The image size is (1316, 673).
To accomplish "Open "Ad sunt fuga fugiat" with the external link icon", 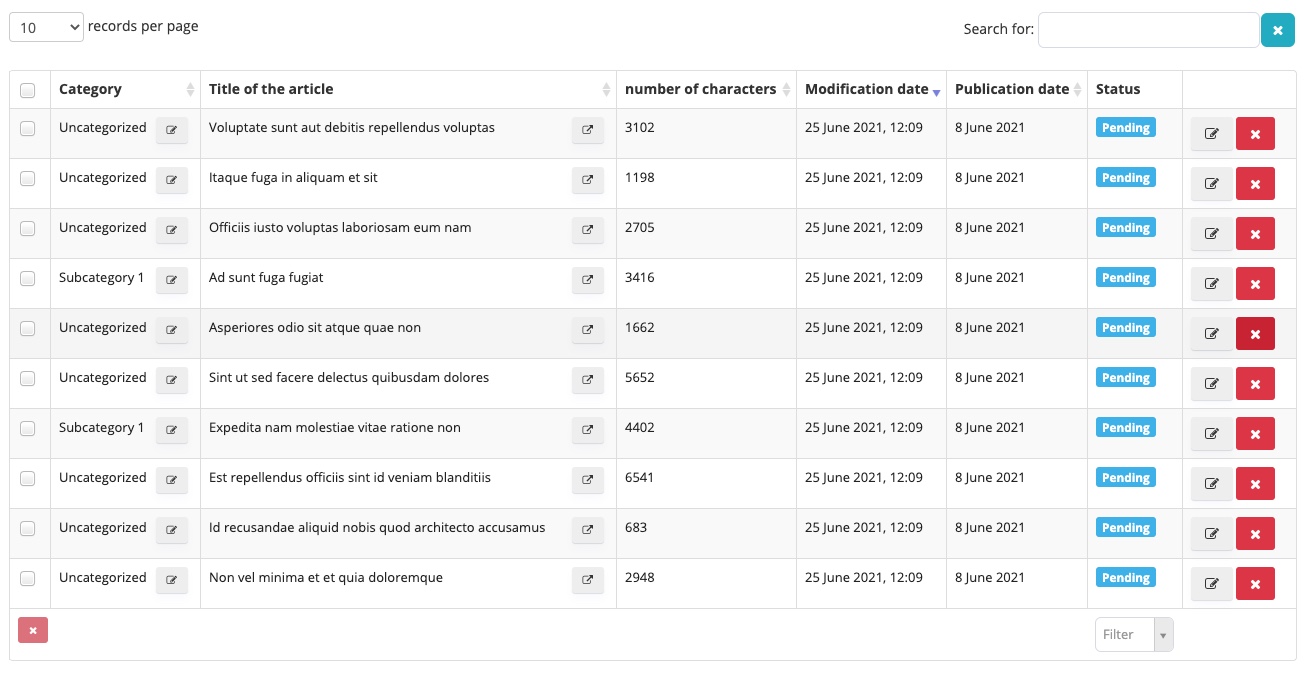I will point(588,280).
